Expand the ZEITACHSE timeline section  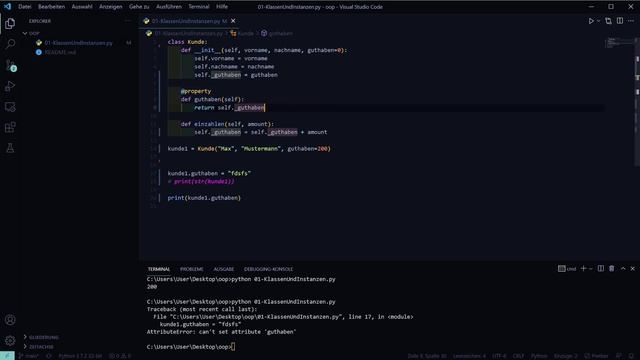(38, 347)
